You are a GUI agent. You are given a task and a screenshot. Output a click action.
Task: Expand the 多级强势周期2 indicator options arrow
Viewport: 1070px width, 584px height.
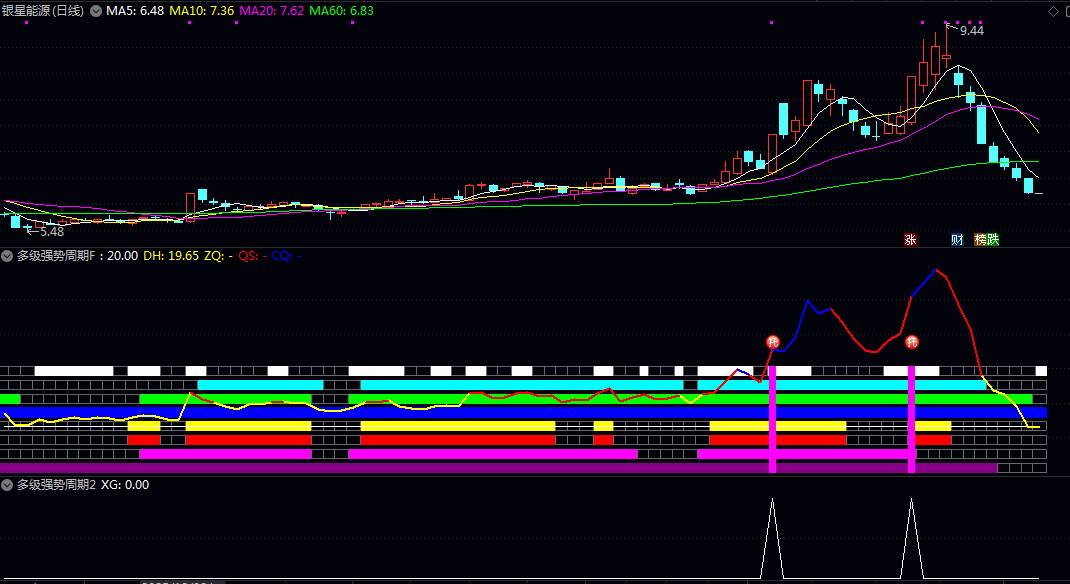pos(8,485)
